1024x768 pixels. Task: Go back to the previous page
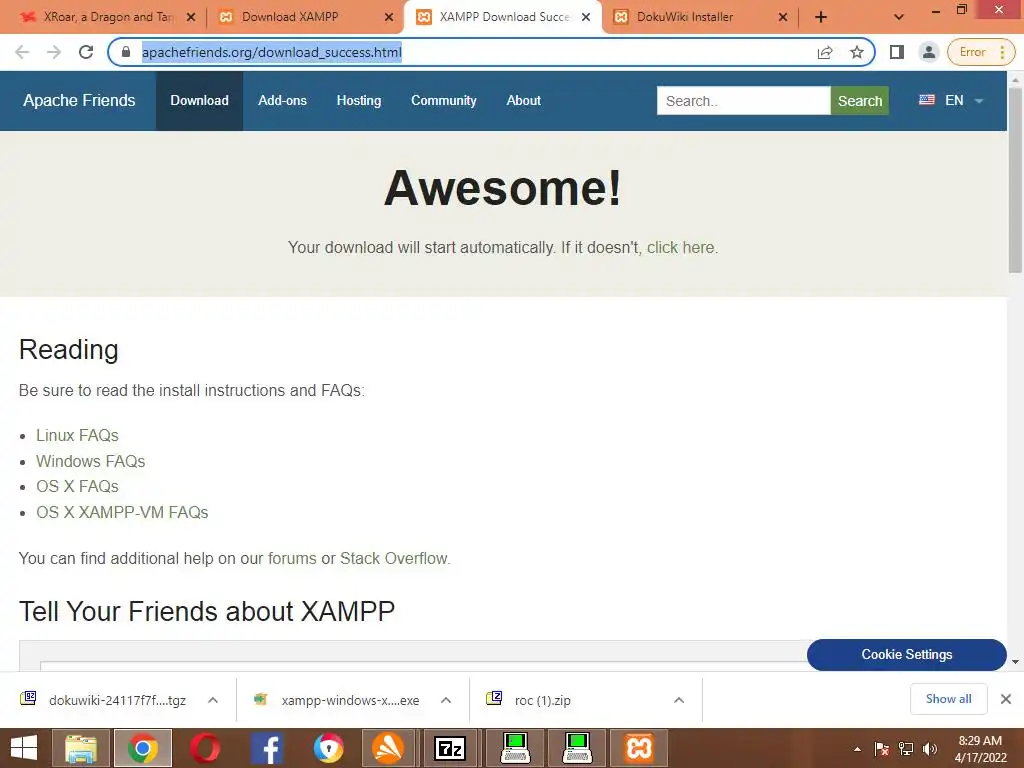22,52
